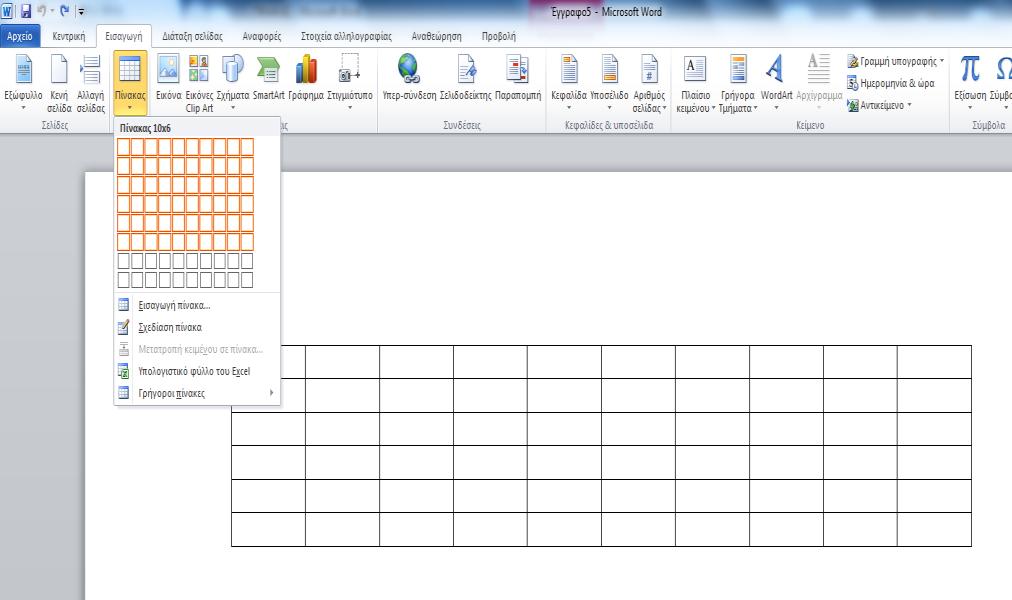Image resolution: width=1012 pixels, height=600 pixels.
Task: Open the Σχήματα shapes gallery
Action: pyautogui.click(x=232, y=83)
